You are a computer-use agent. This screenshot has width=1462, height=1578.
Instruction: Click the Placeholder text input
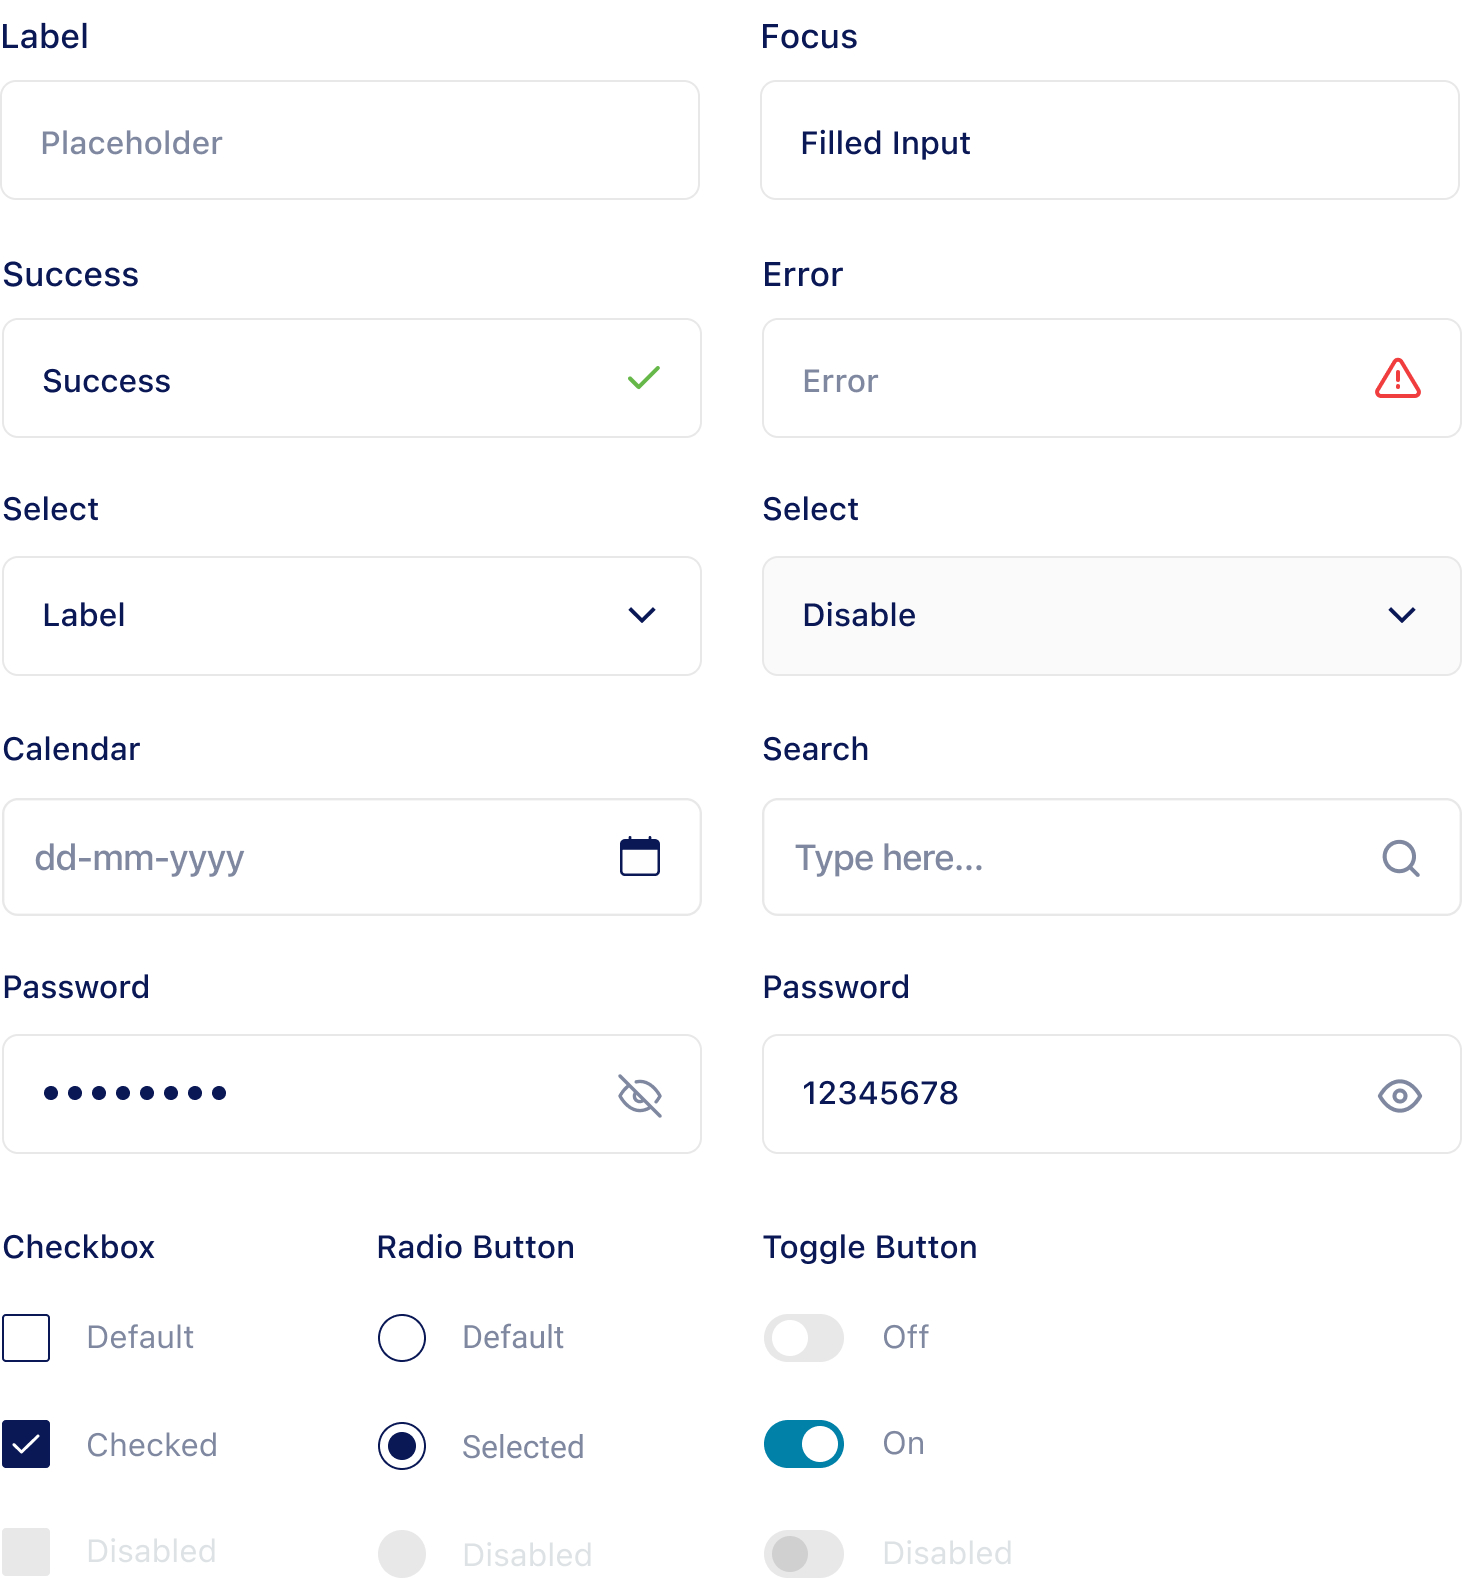[x=350, y=140]
